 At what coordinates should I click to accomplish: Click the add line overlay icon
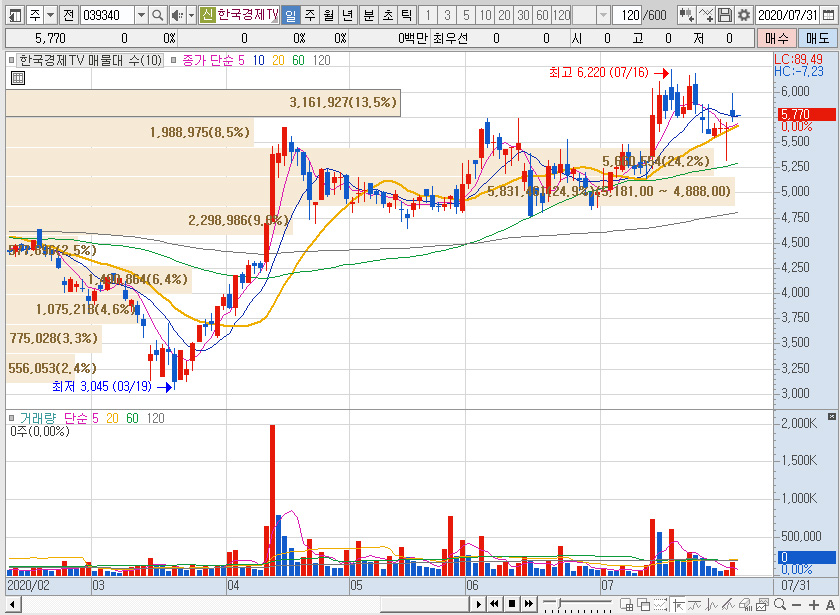point(706,15)
